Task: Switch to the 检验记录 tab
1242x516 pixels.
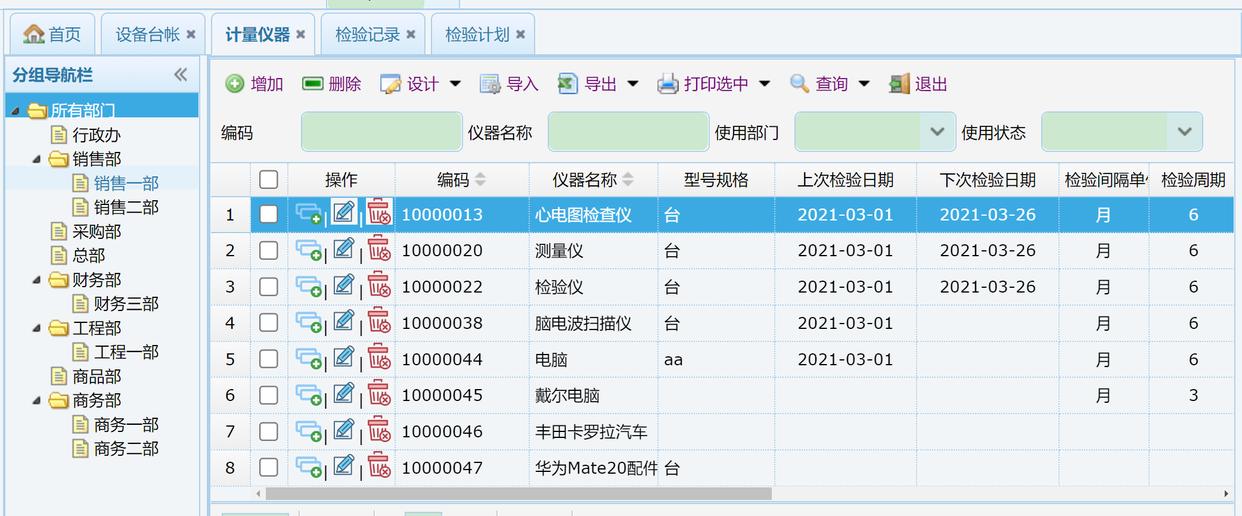Action: click(367, 34)
